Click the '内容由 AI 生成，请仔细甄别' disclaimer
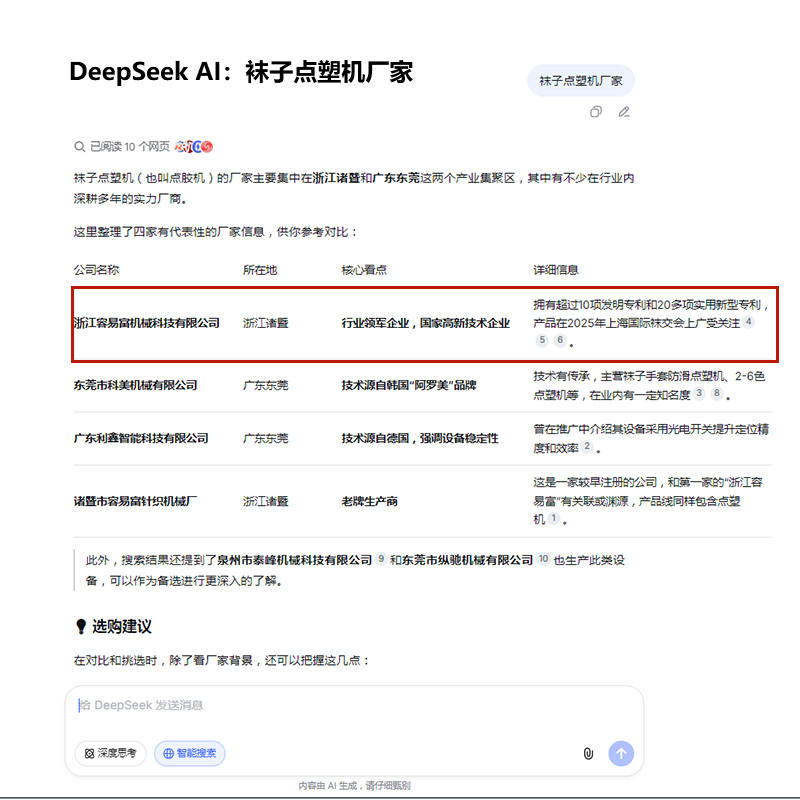Image resolution: width=800 pixels, height=800 pixels. coord(354,786)
